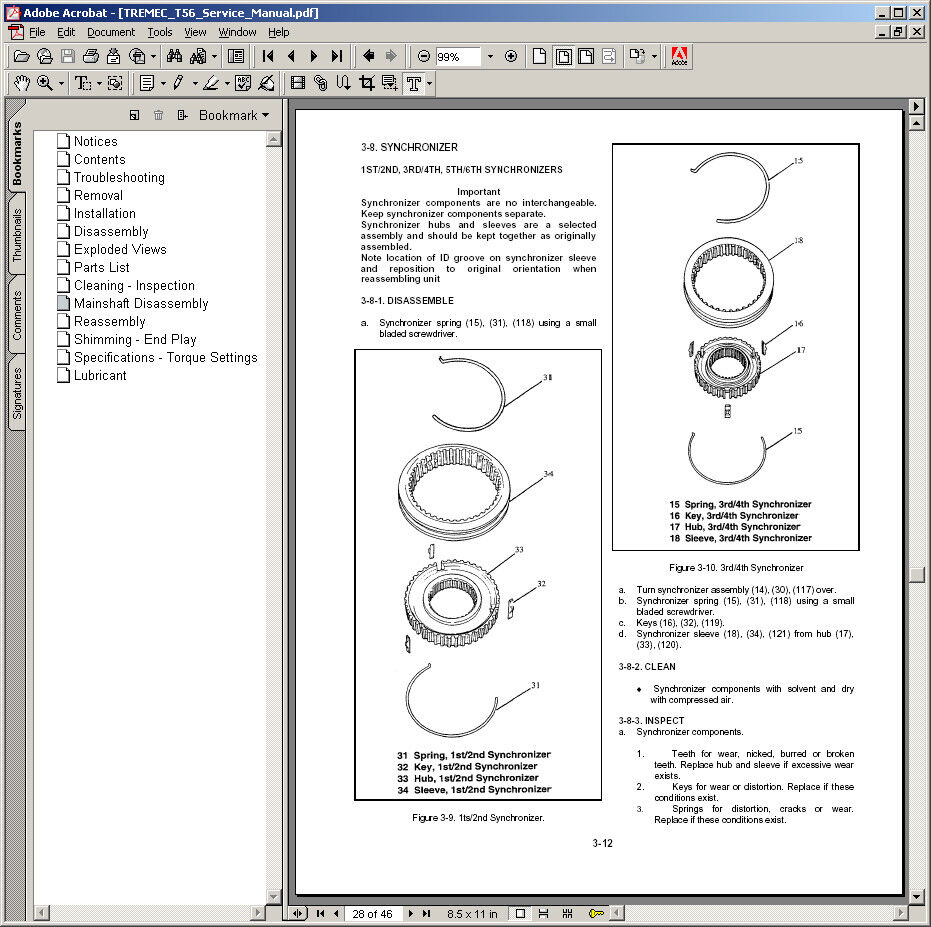Screen dimensions: 931x927
Task: Open the Edit menu
Action: (66, 32)
